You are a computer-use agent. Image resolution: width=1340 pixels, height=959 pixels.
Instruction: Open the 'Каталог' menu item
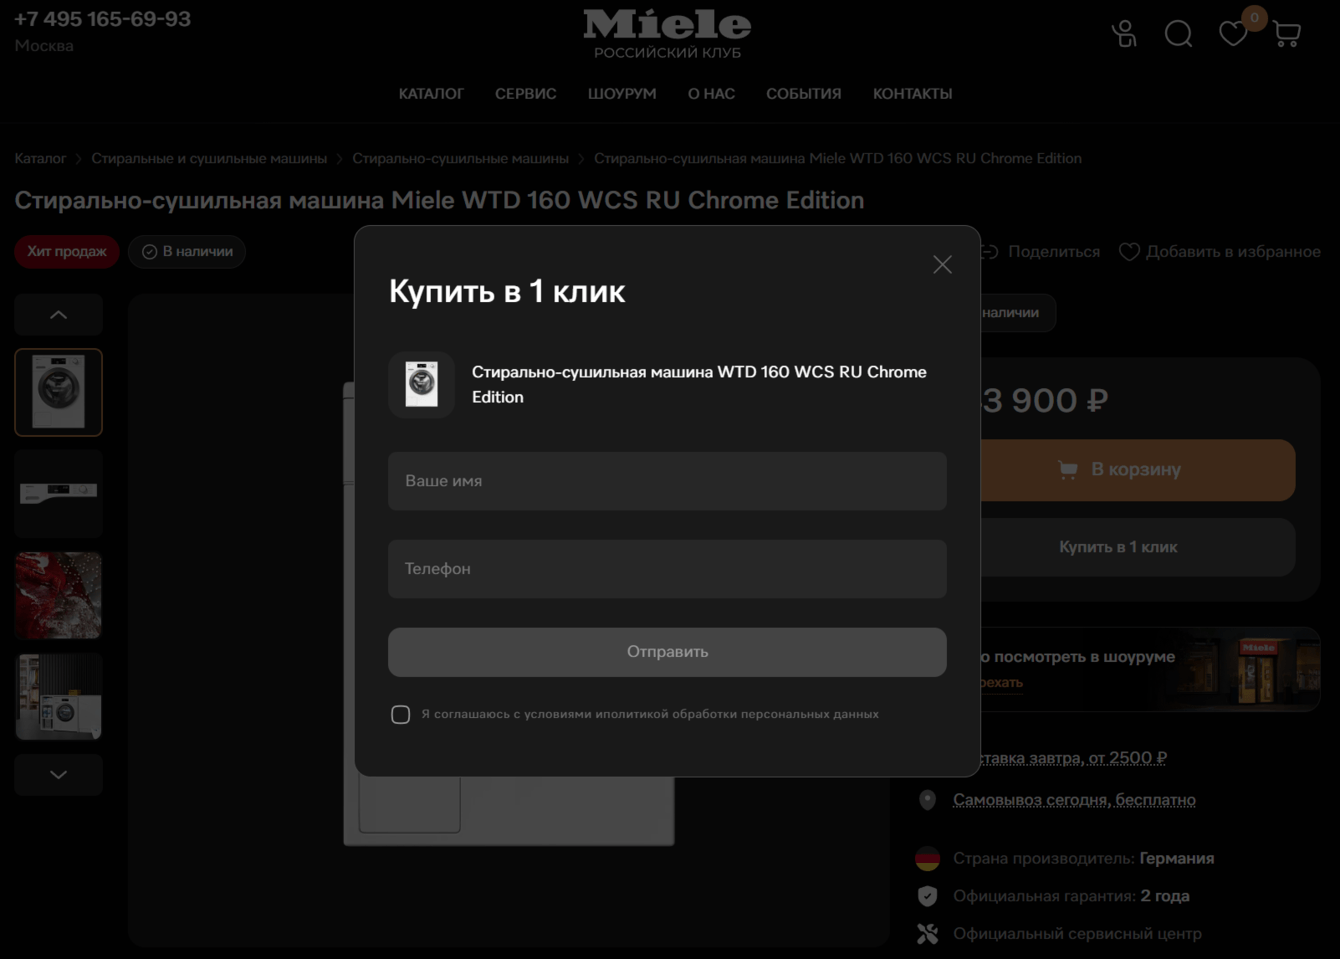431,94
